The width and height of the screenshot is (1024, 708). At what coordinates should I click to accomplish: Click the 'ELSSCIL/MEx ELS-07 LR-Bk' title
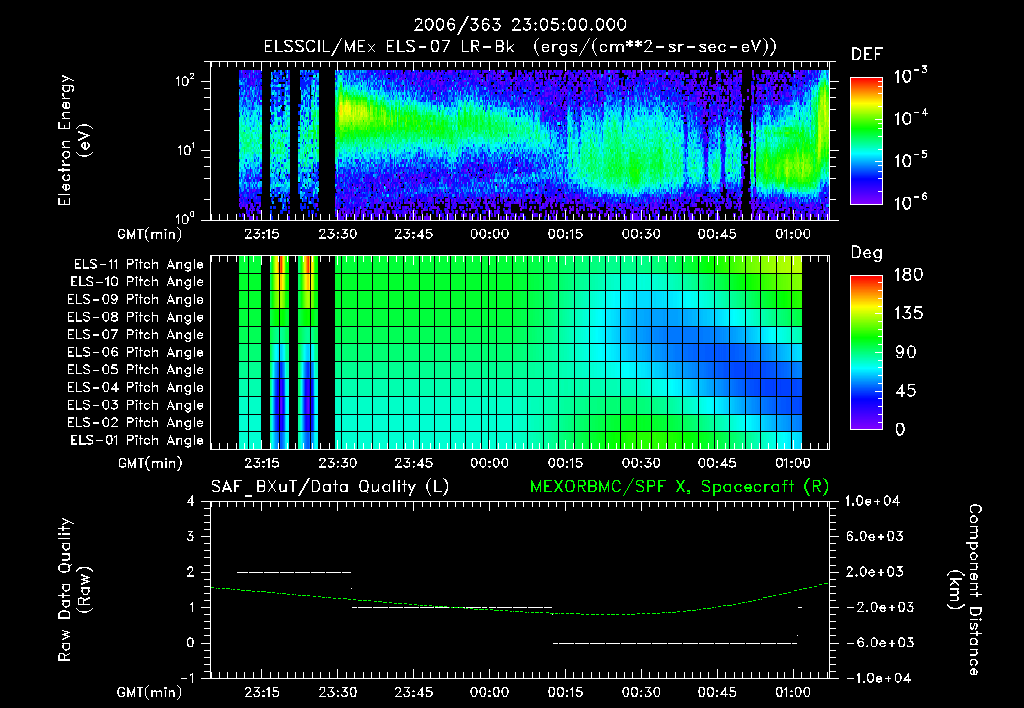[389, 47]
